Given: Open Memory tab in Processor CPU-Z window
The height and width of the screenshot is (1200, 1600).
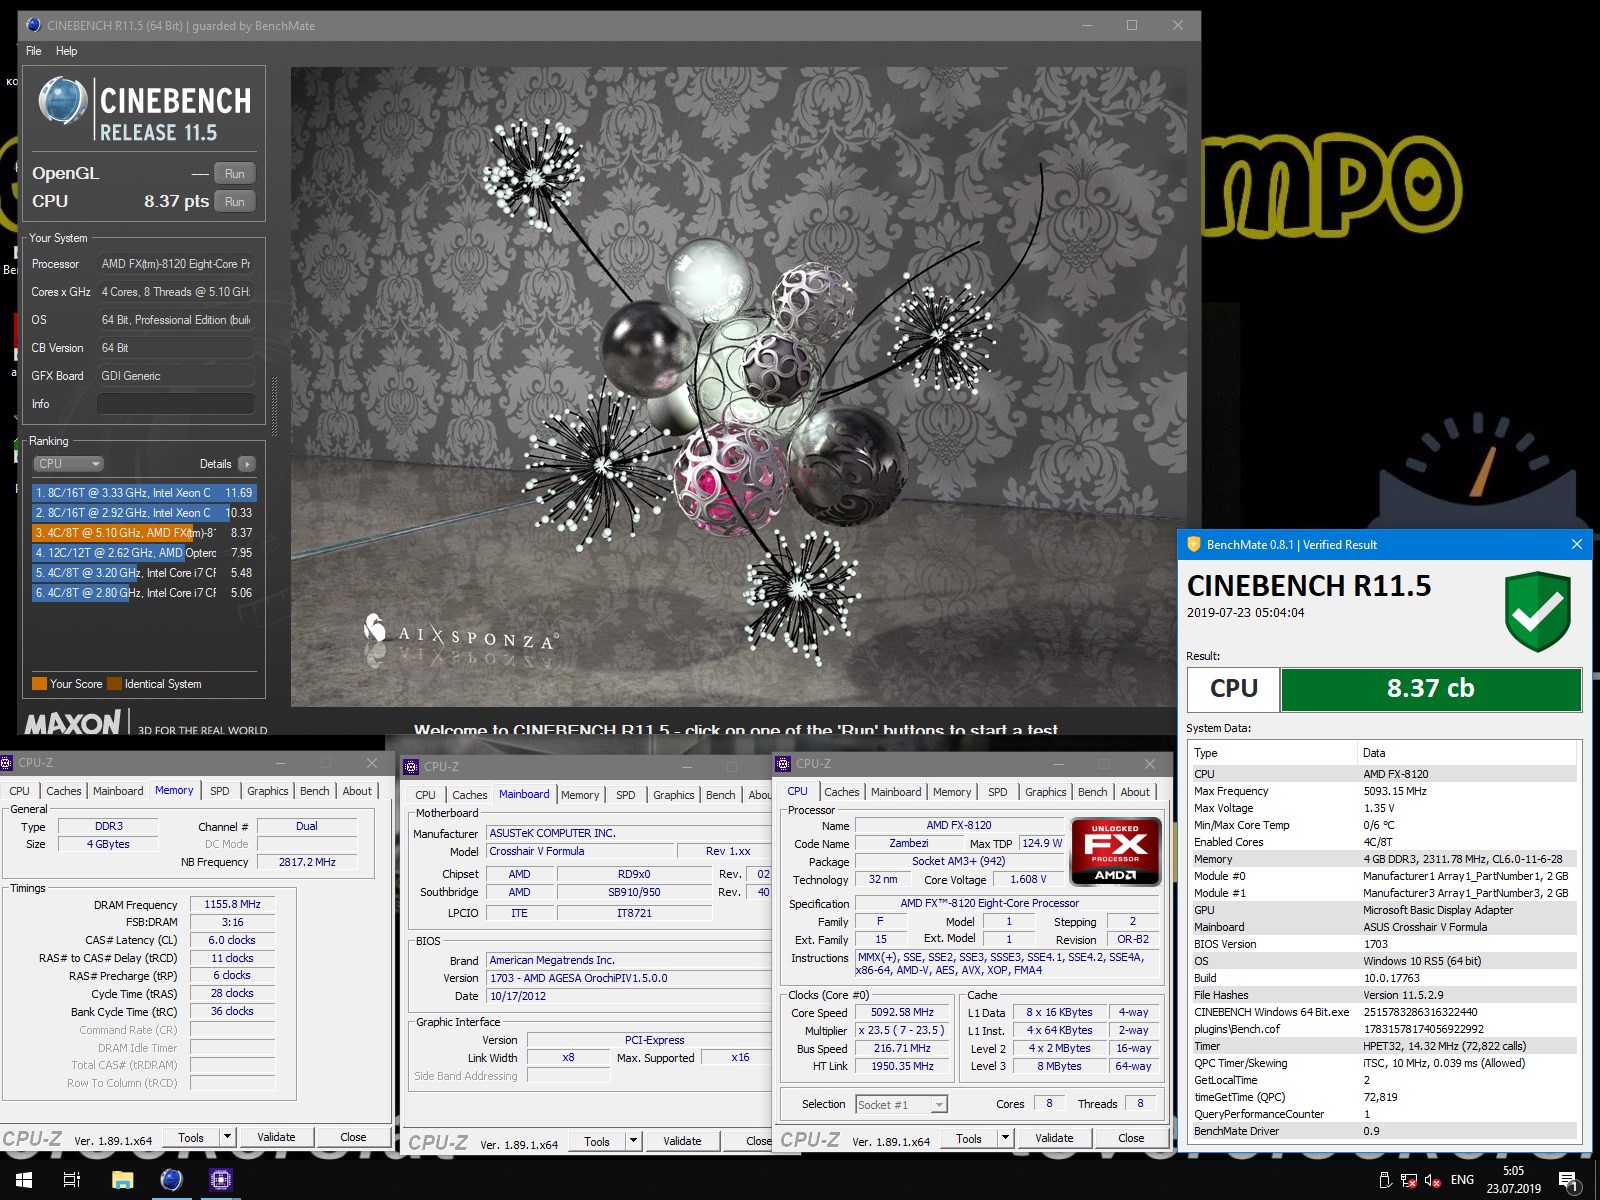Looking at the screenshot, I should [952, 791].
